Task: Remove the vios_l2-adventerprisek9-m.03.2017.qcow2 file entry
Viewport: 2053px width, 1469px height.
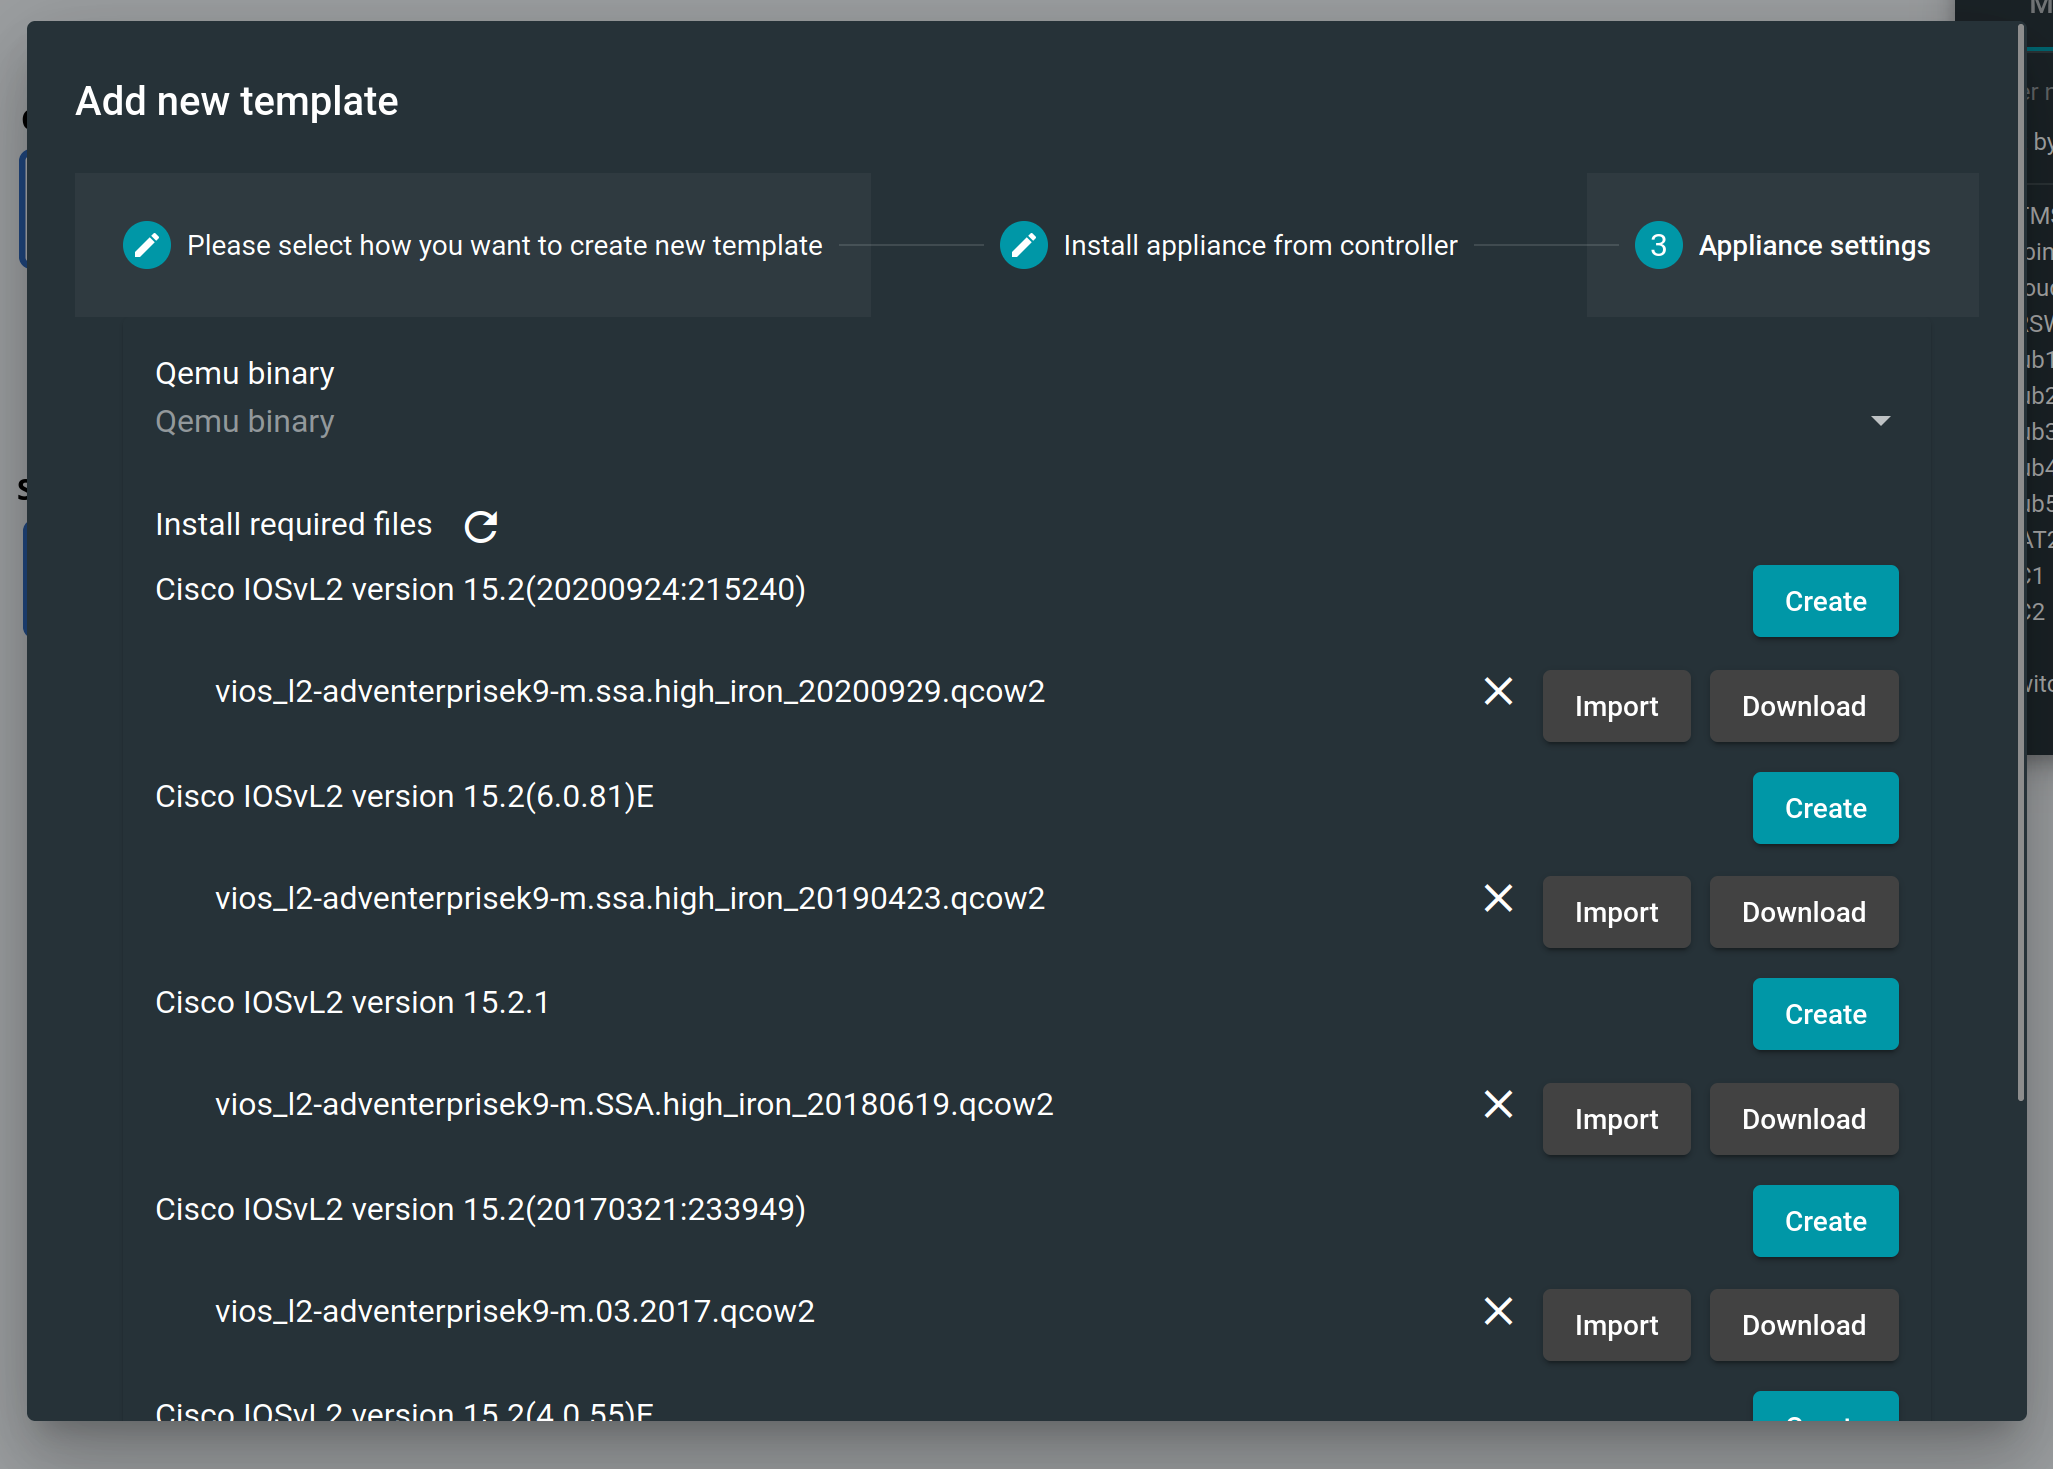Action: [x=1497, y=1311]
